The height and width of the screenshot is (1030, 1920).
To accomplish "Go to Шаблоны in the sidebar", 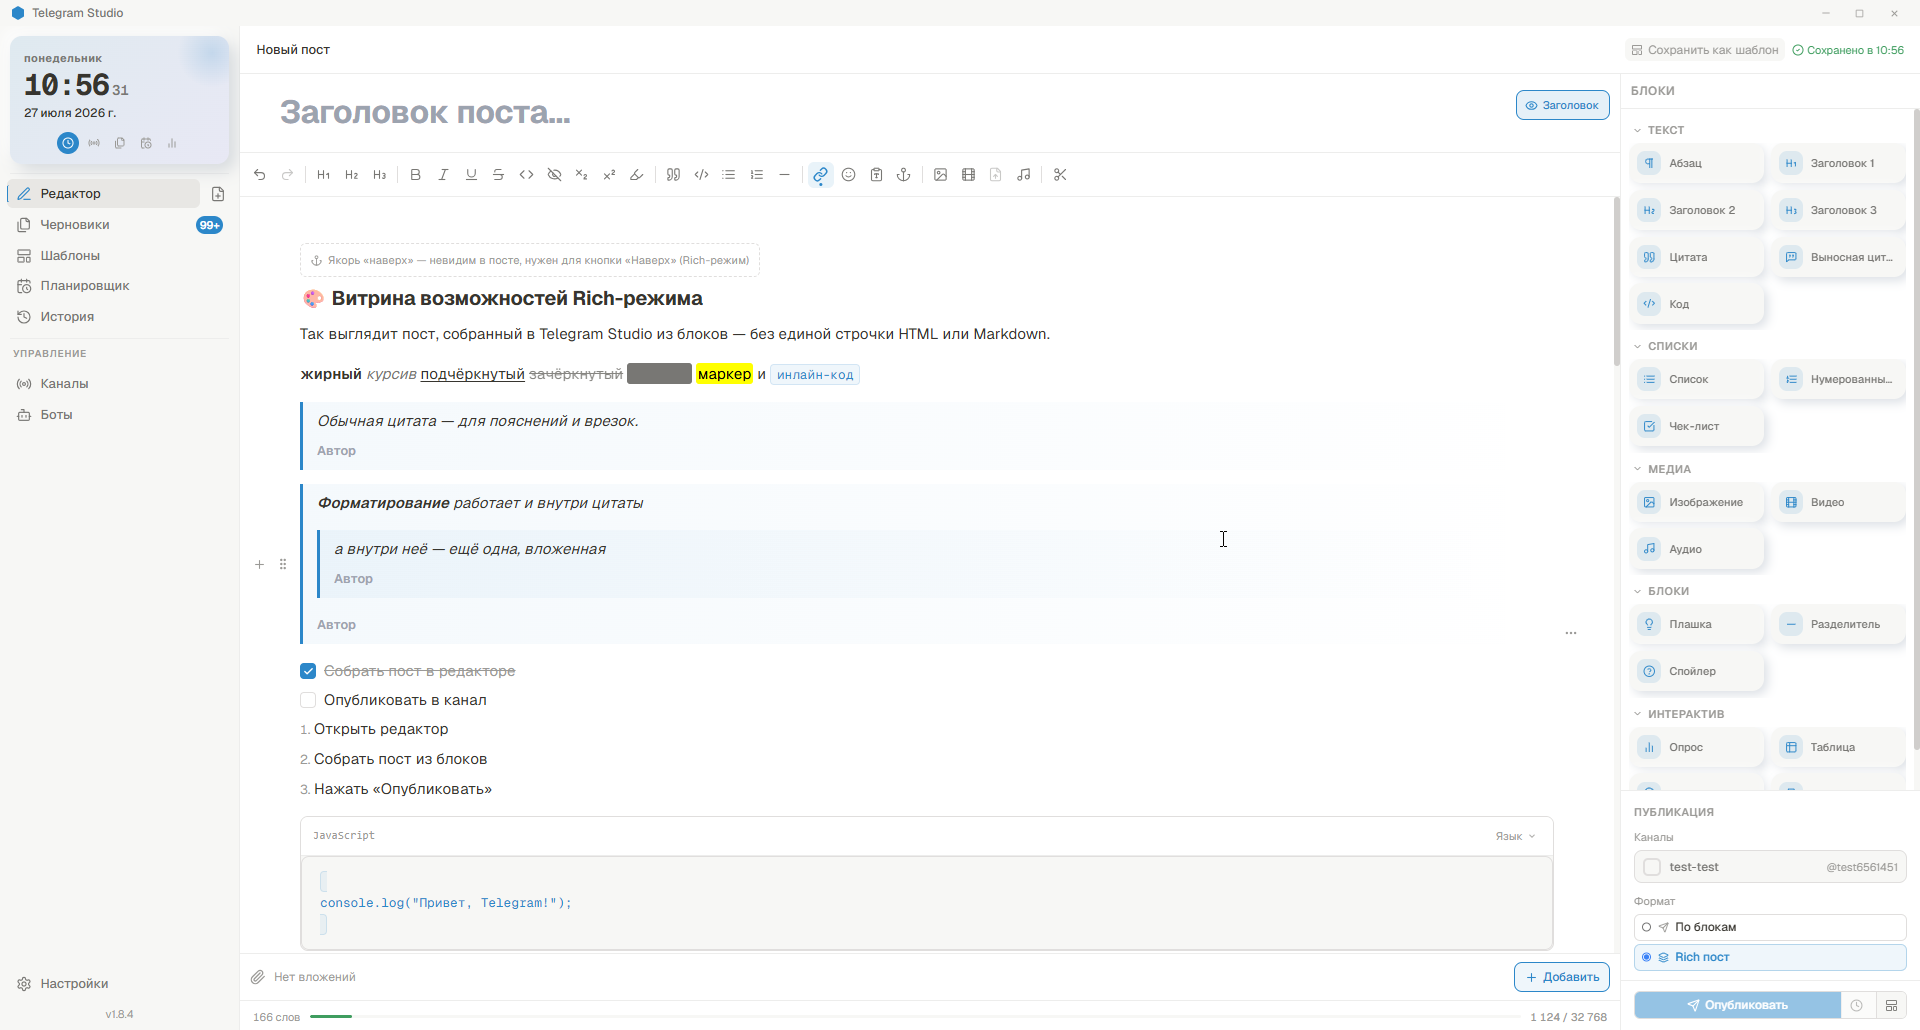I will 118,256.
